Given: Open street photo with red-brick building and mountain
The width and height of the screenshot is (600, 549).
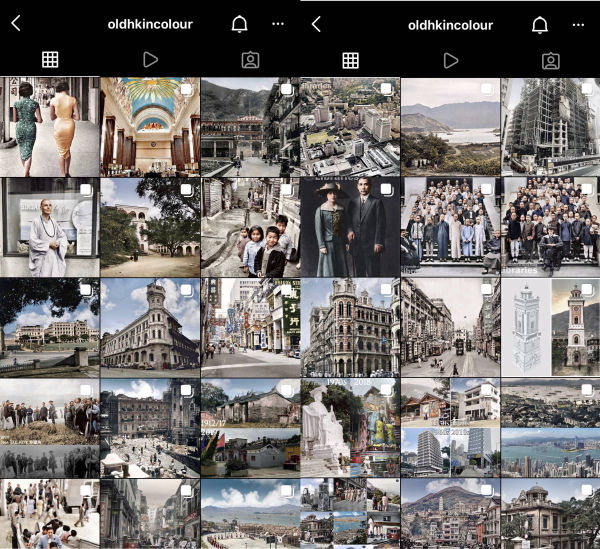Looking at the screenshot, I should [251, 127].
